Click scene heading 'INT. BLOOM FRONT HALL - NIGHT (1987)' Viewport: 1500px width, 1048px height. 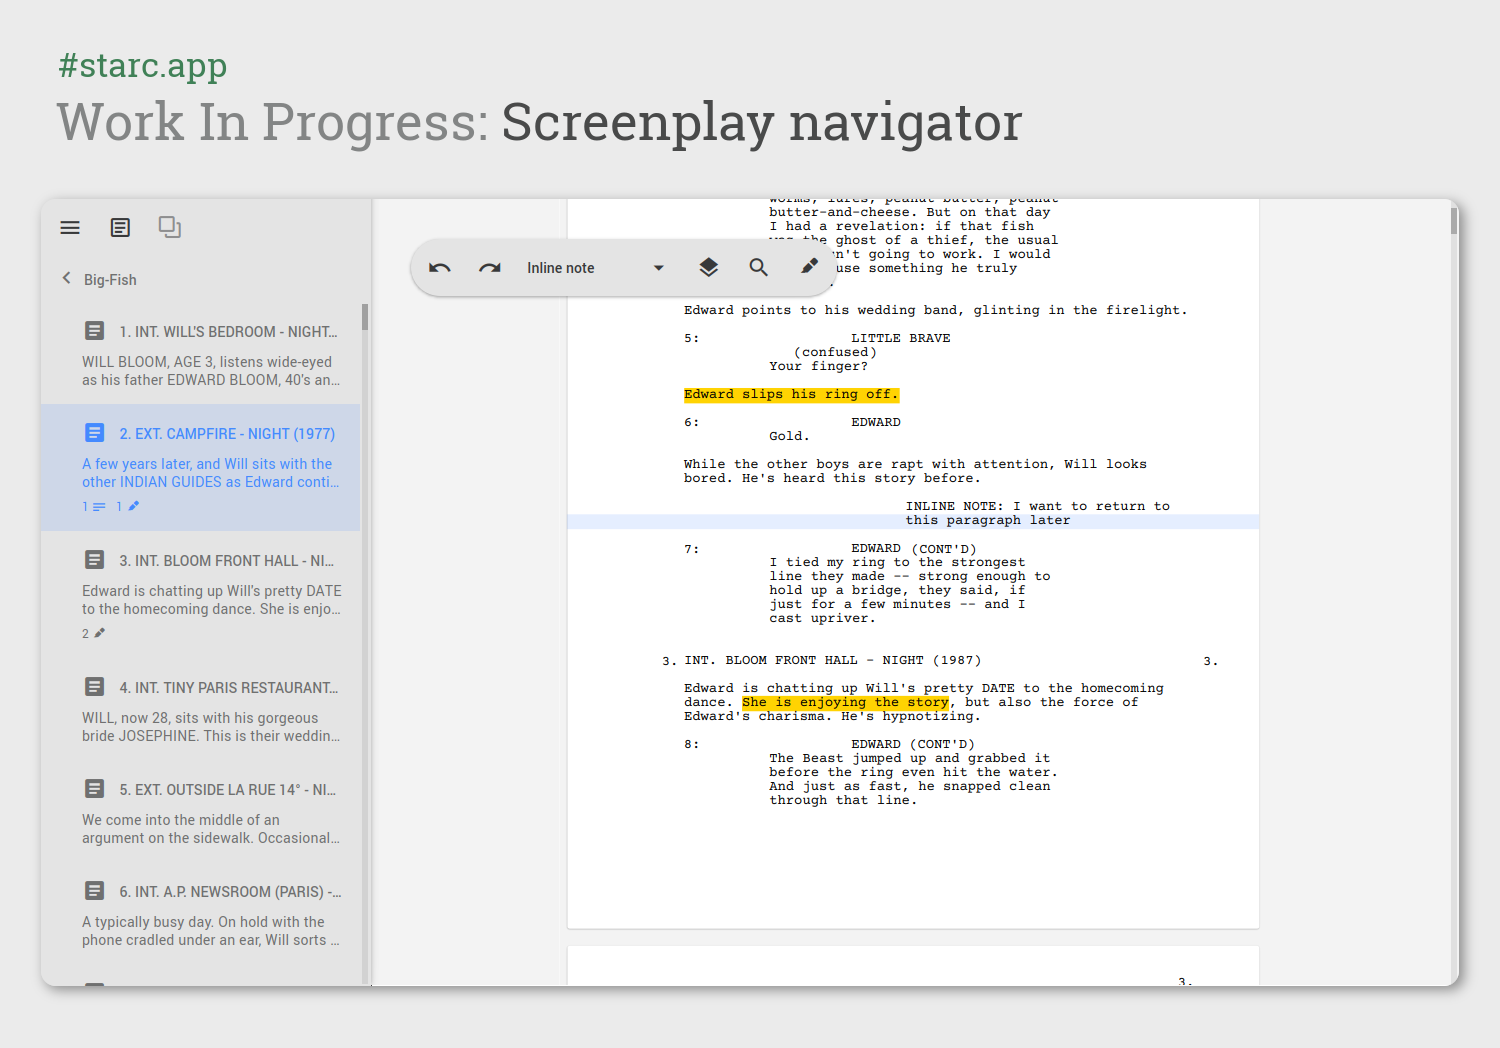pyautogui.click(x=833, y=660)
